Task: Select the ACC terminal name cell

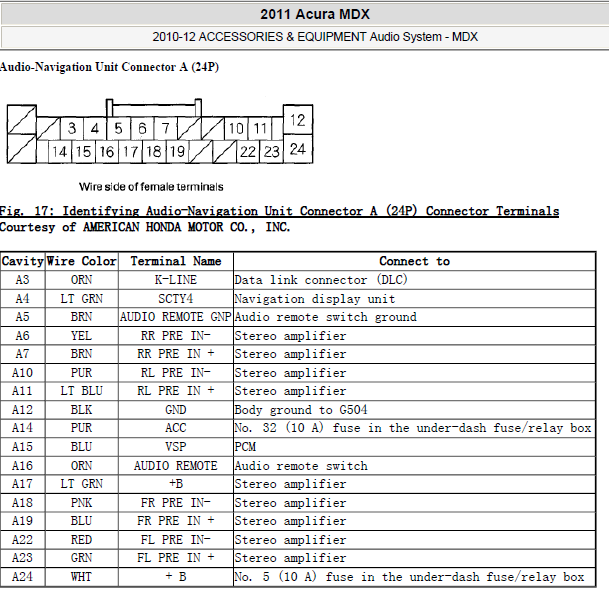Action: point(176,428)
